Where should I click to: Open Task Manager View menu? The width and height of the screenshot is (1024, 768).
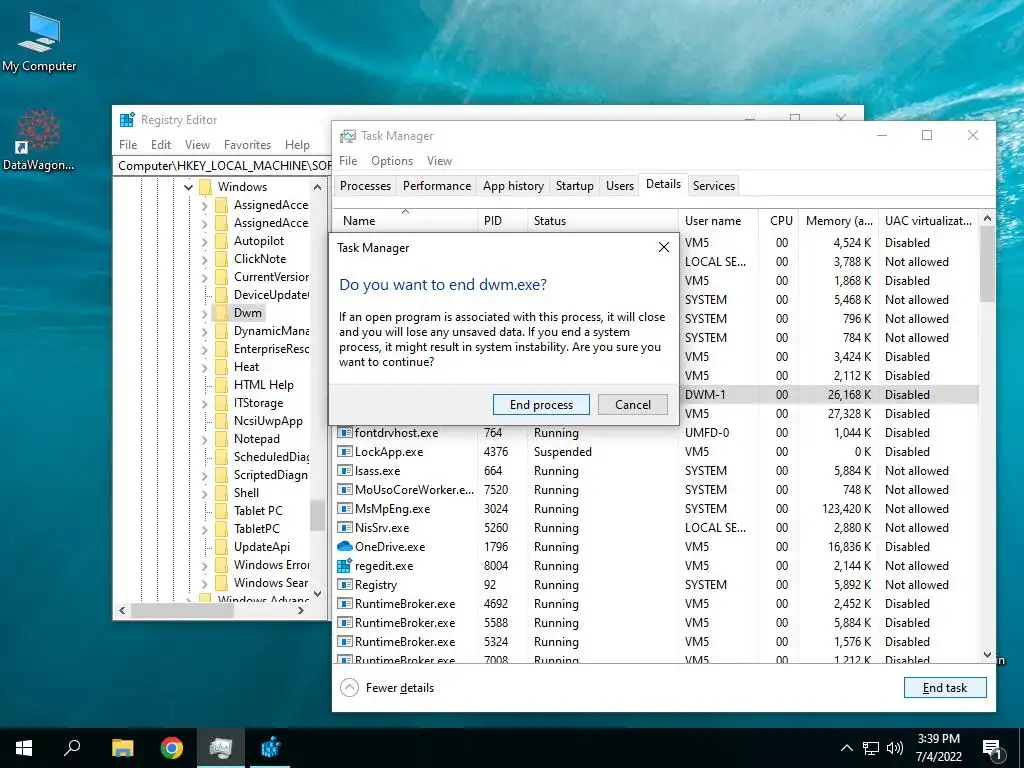point(440,161)
